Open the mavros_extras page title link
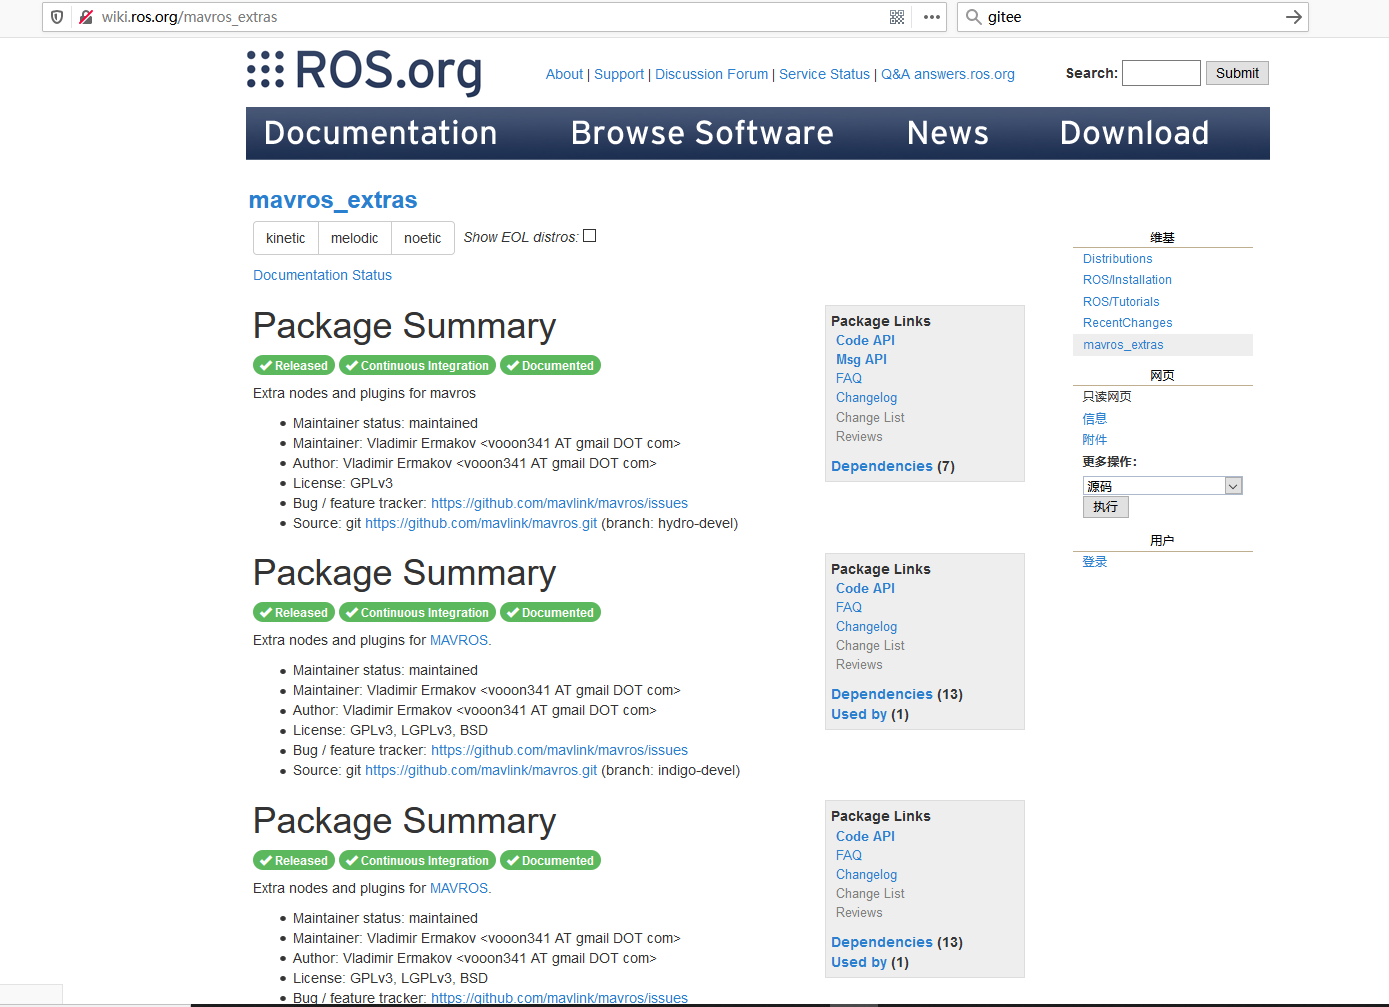Screen dimensions: 1389x1007 click(333, 200)
